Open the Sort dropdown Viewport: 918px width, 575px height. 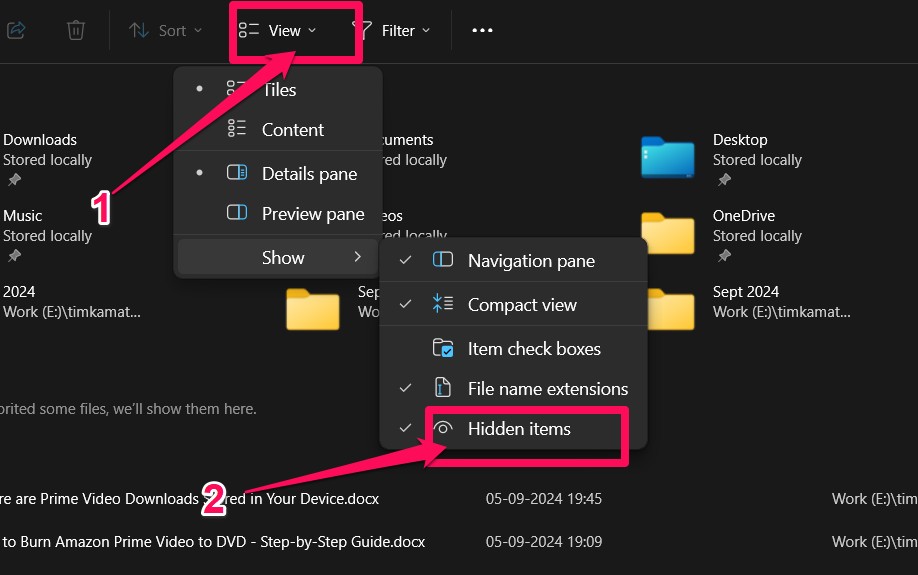tap(166, 30)
